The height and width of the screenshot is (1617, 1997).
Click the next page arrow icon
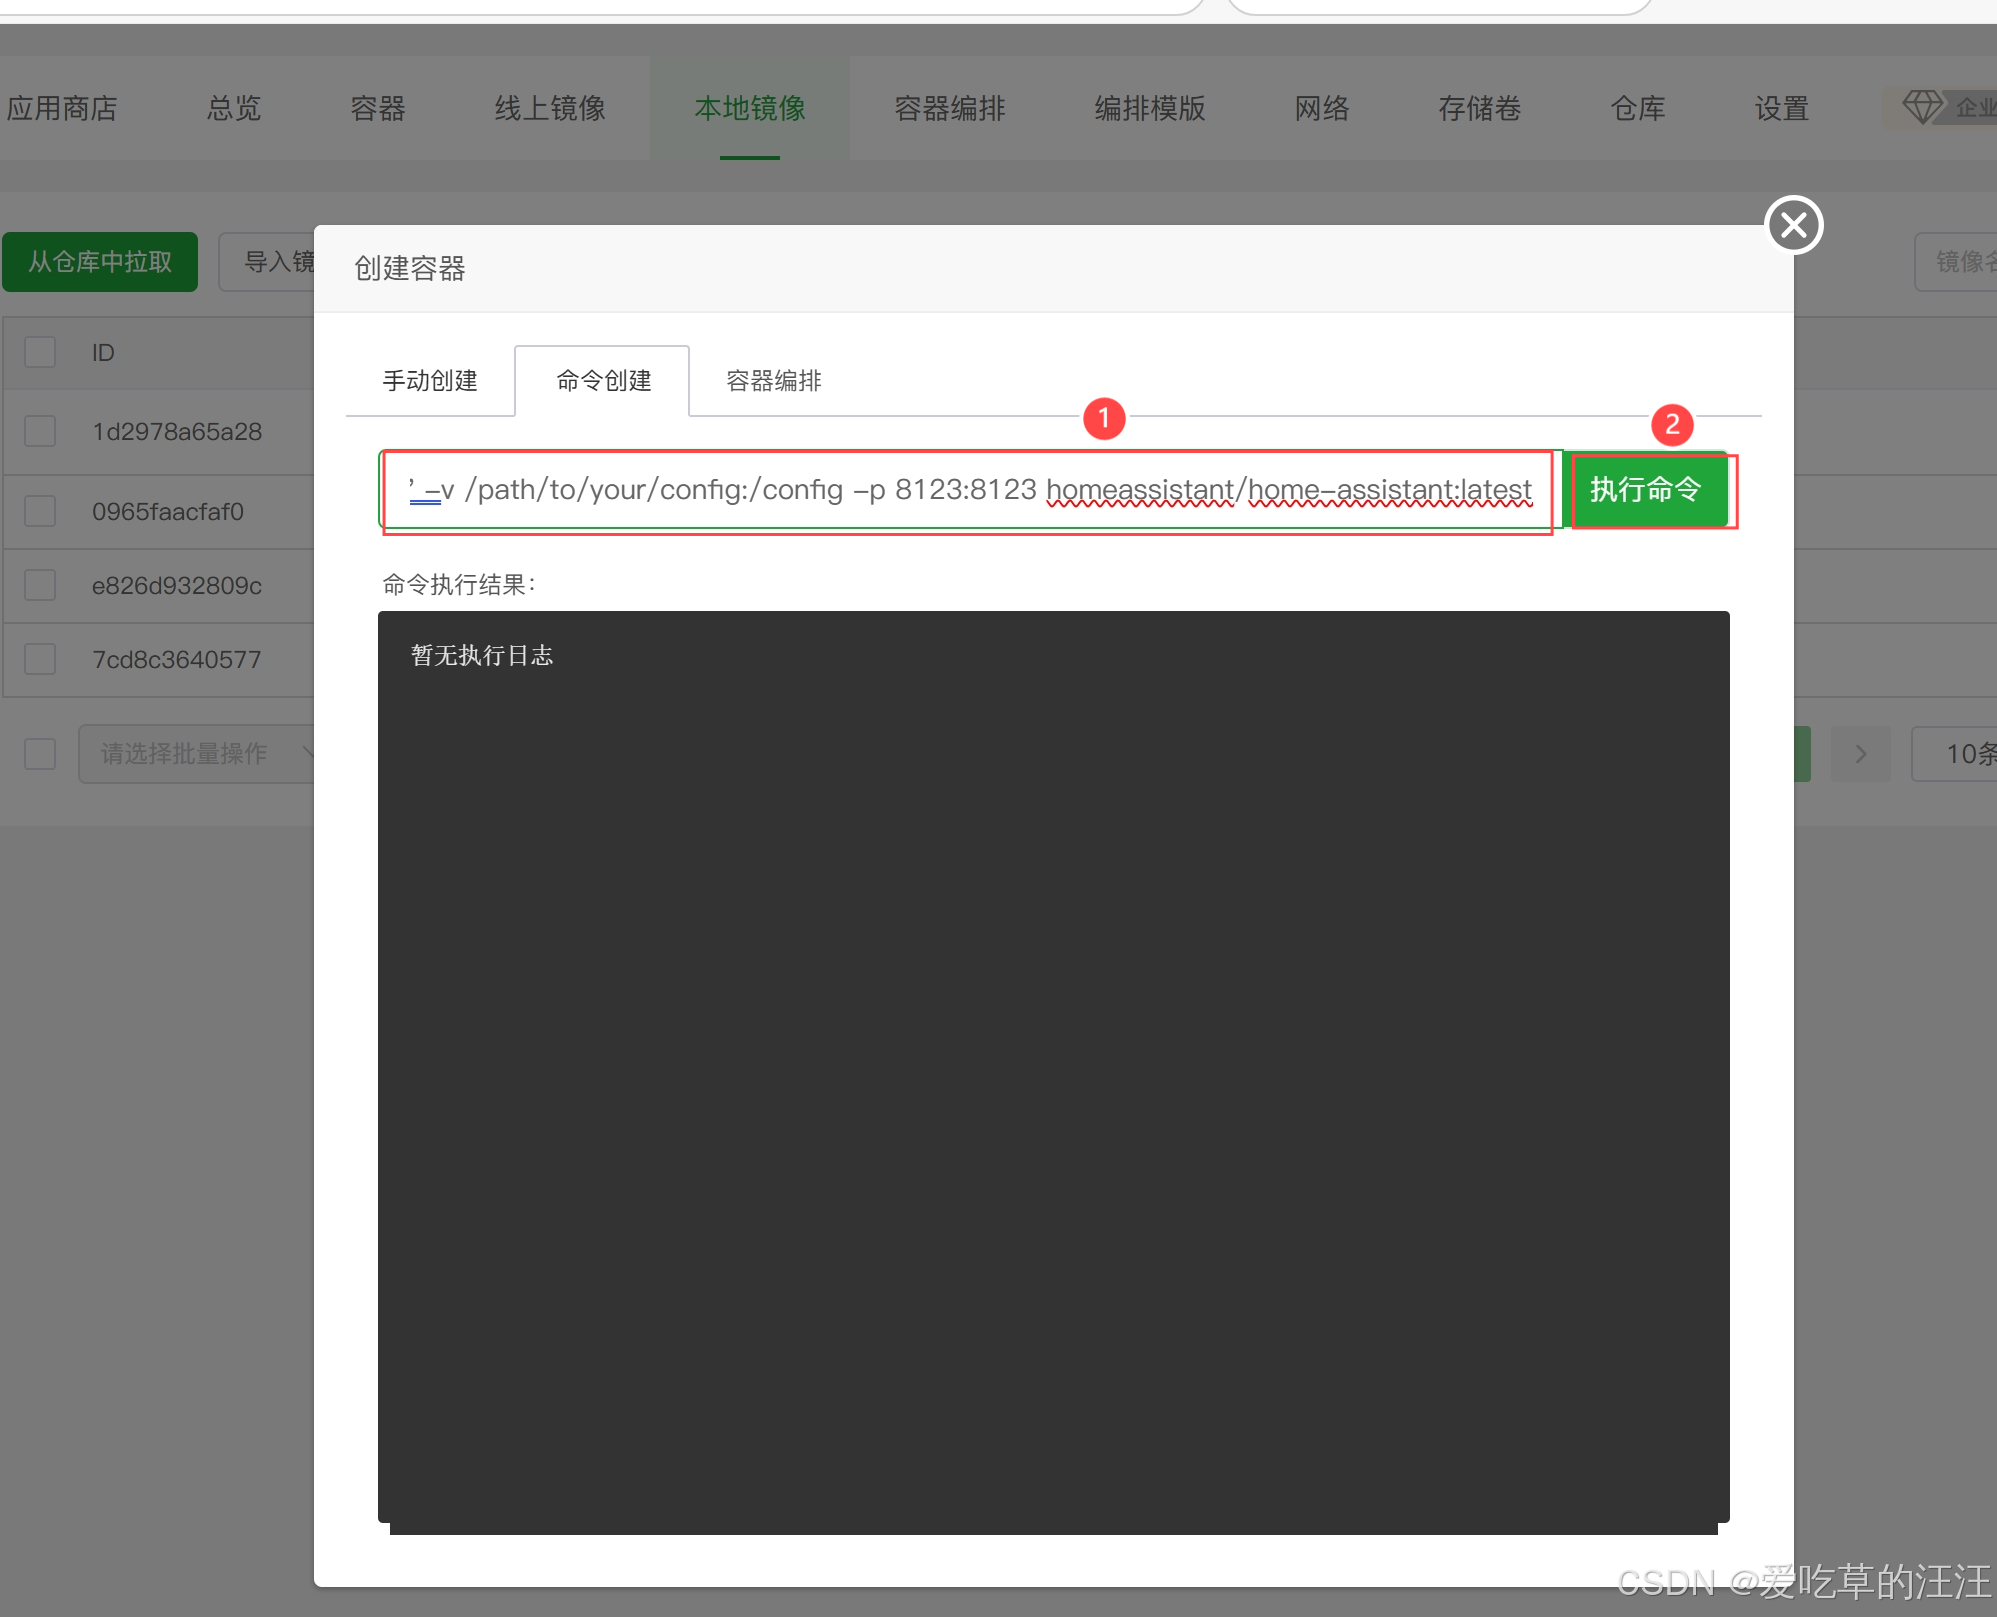[1860, 753]
